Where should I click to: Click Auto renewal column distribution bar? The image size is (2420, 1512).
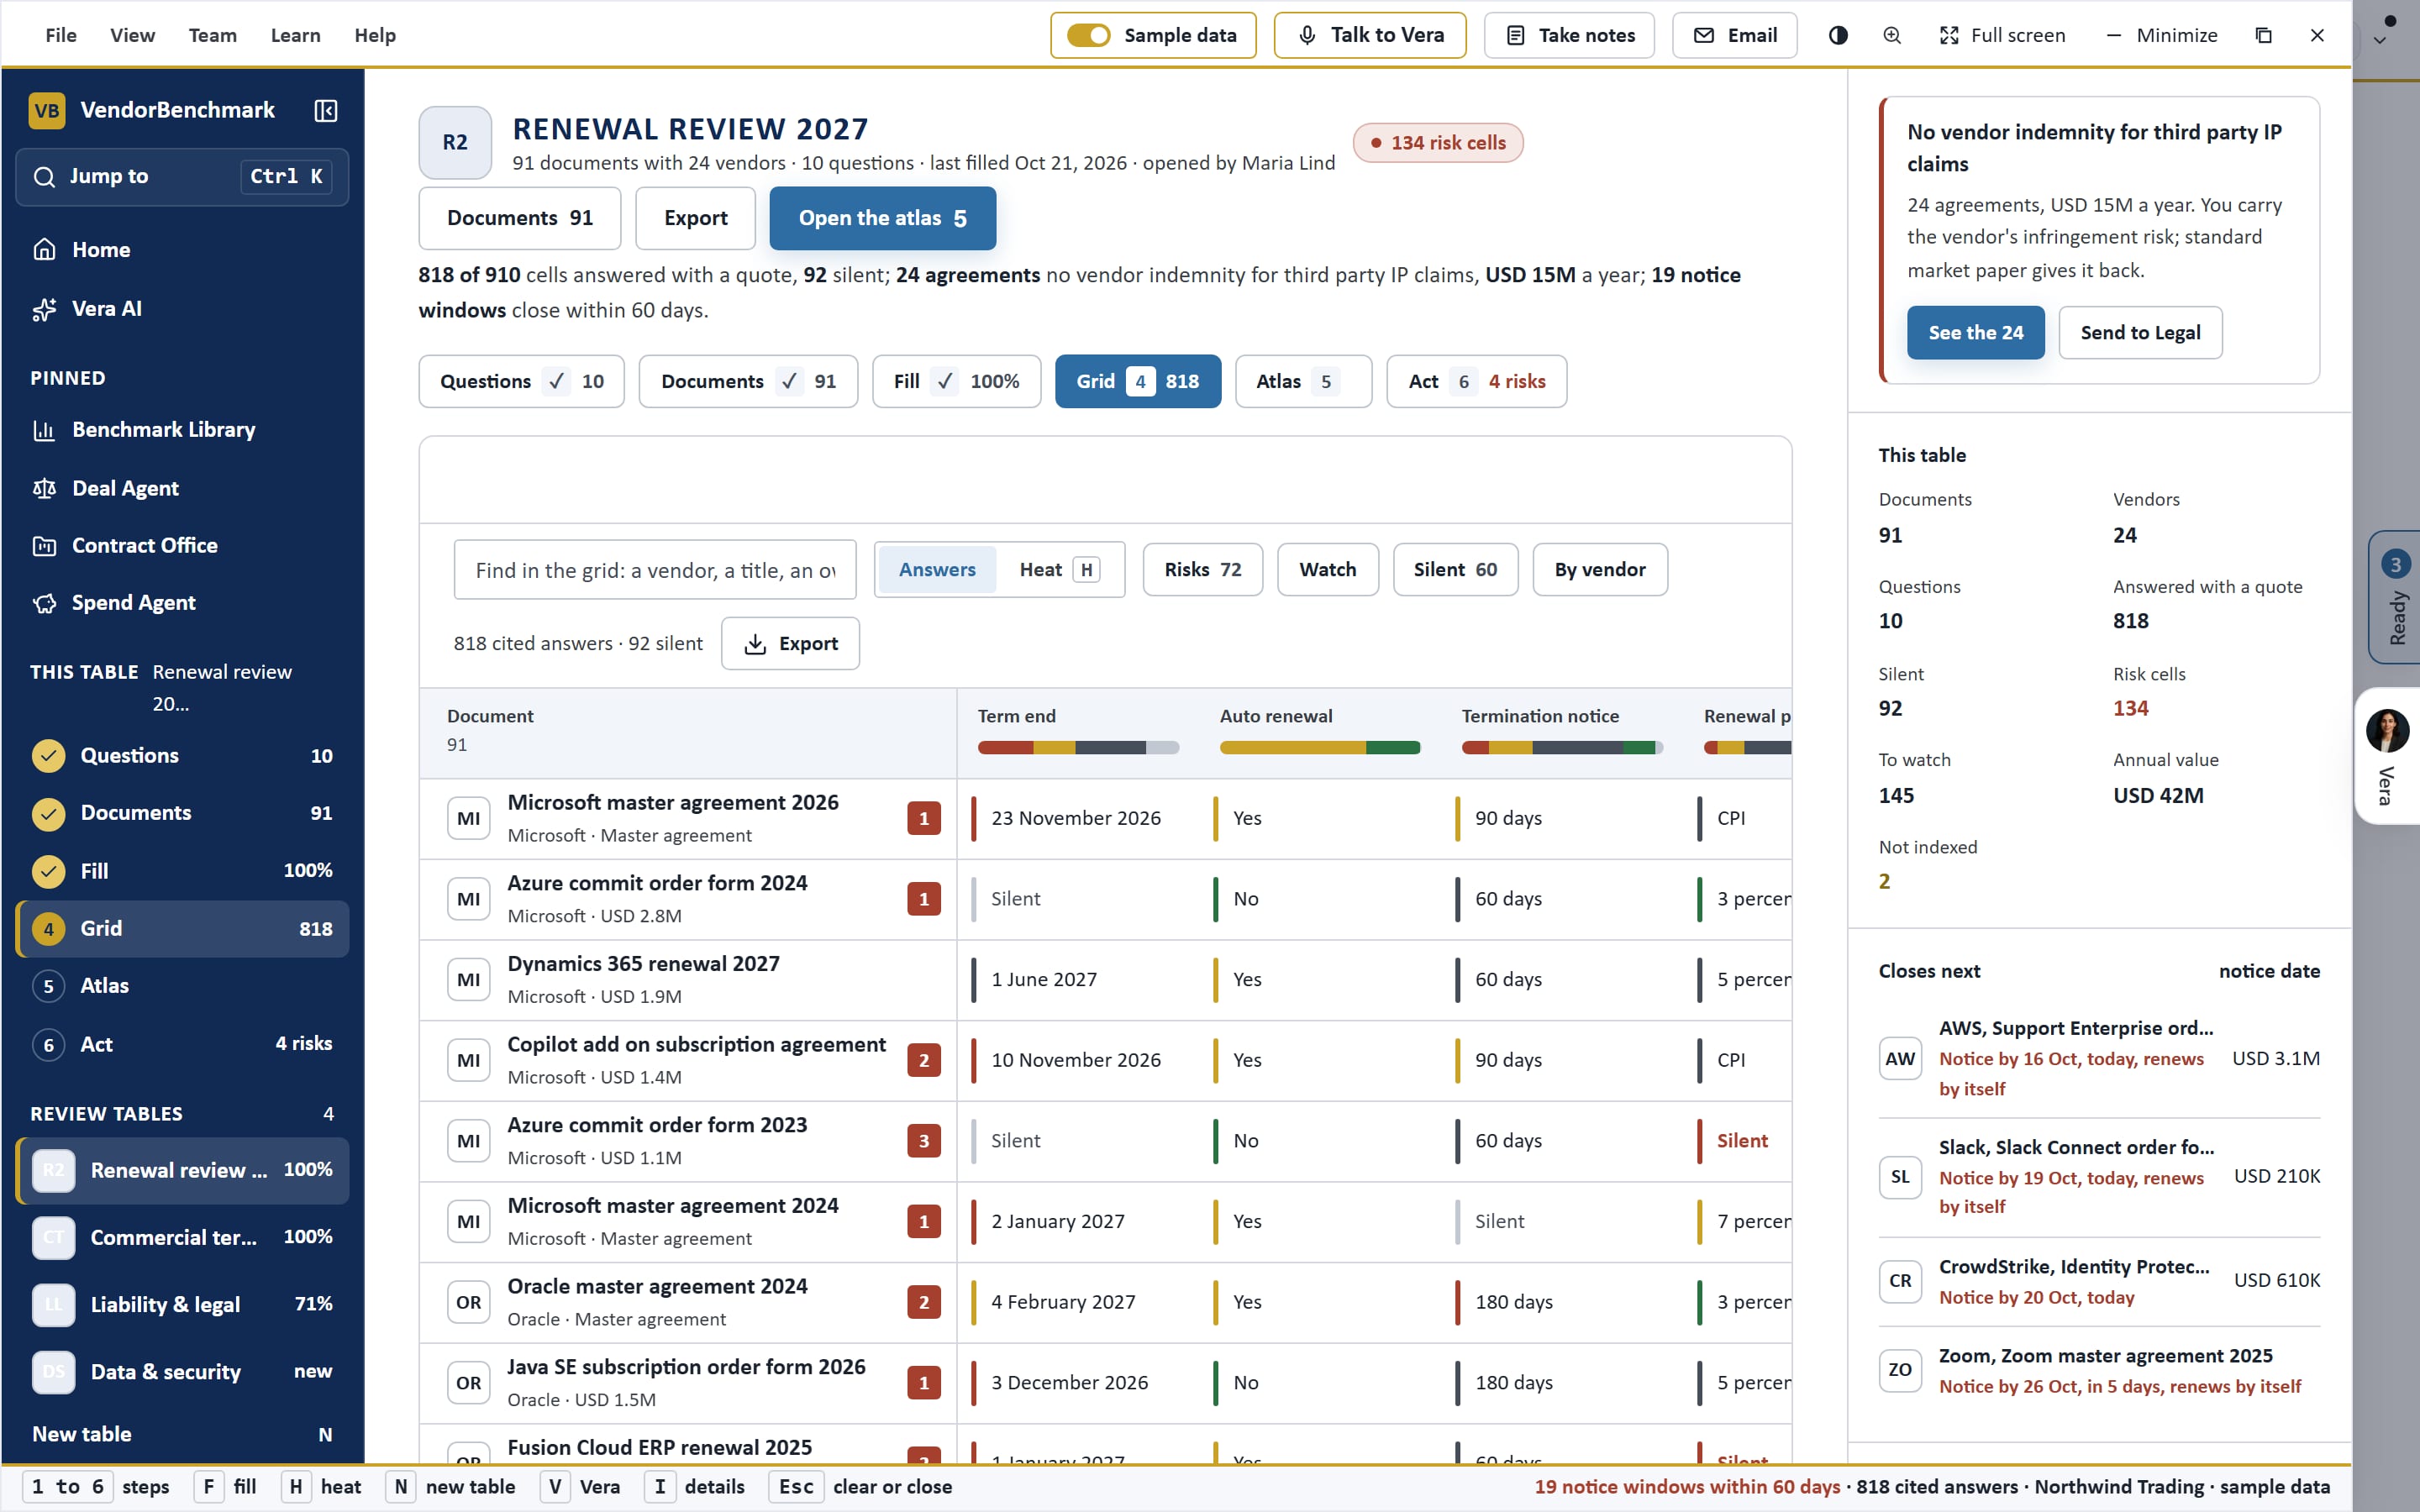pos(1320,748)
